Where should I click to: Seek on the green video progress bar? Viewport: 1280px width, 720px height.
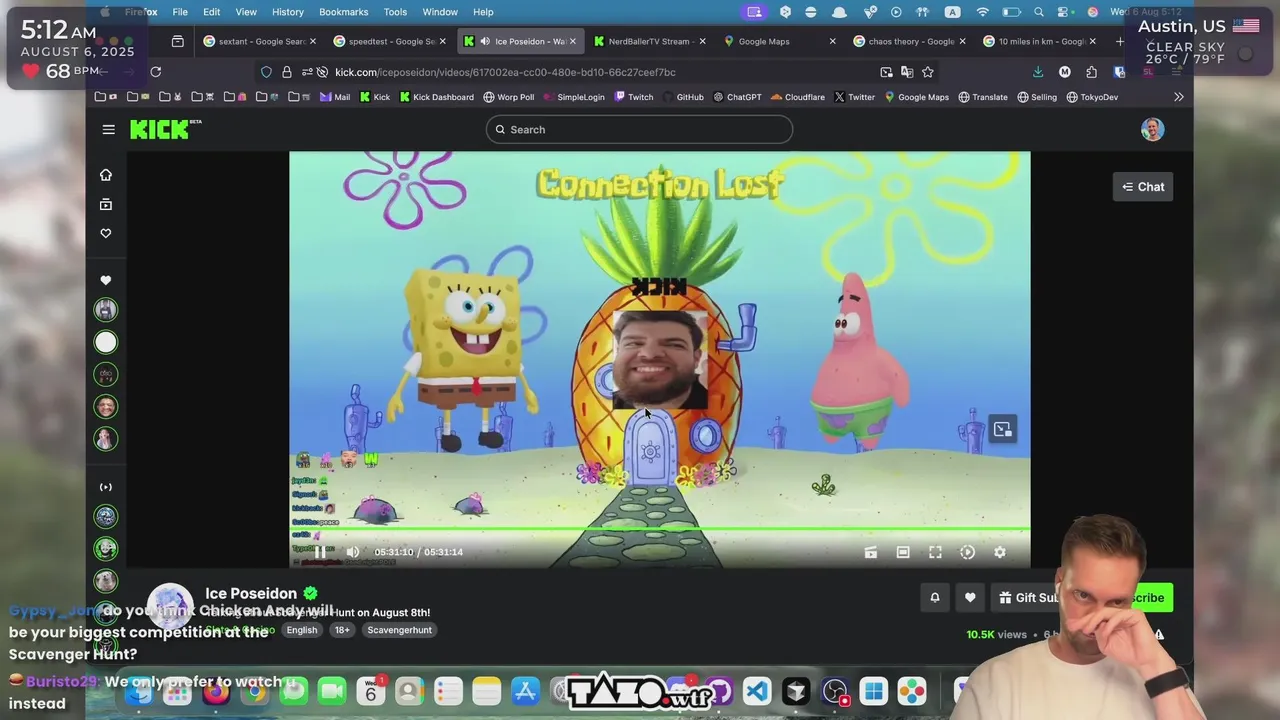660,529
